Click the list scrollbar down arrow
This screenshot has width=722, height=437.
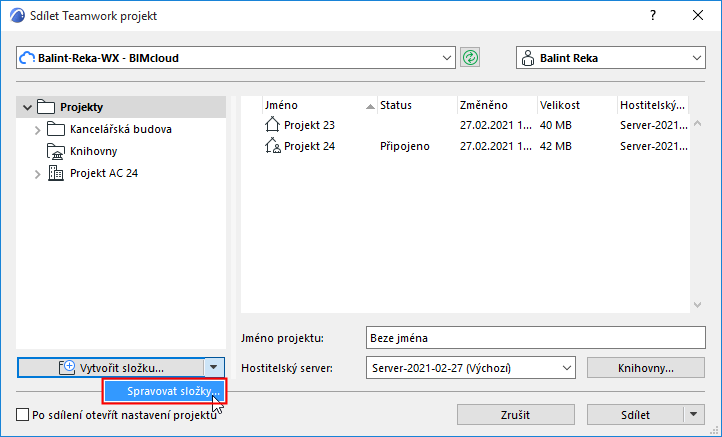698,304
